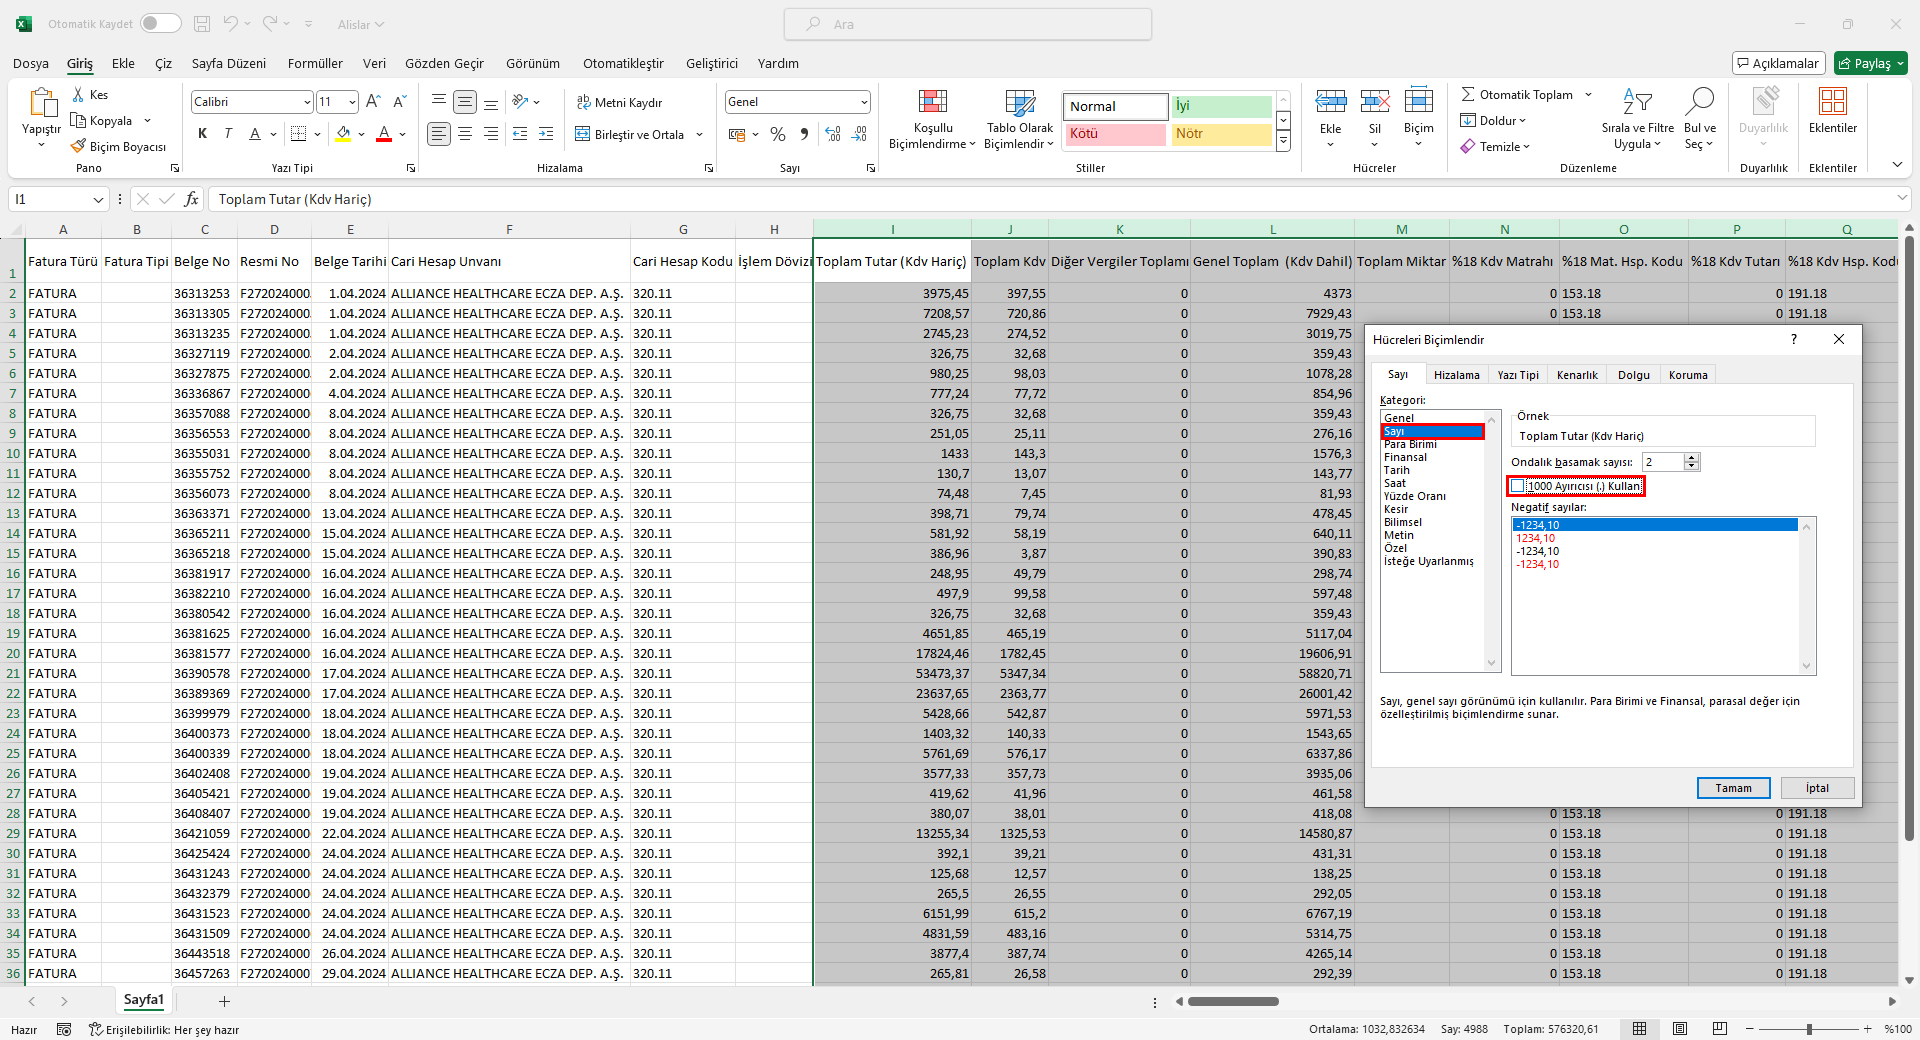The height and width of the screenshot is (1040, 1920).
Task: Open the Calibri font name dropdown
Action: (x=306, y=102)
